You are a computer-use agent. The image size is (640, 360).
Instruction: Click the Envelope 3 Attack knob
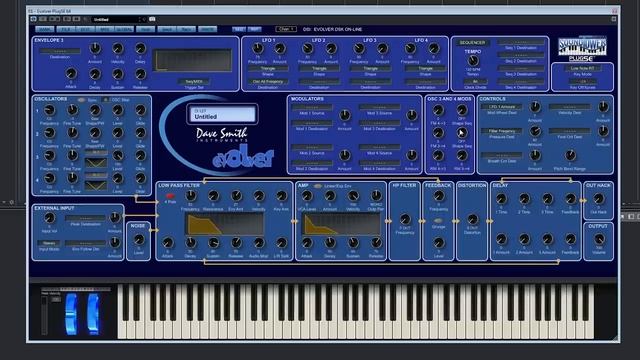71,73
